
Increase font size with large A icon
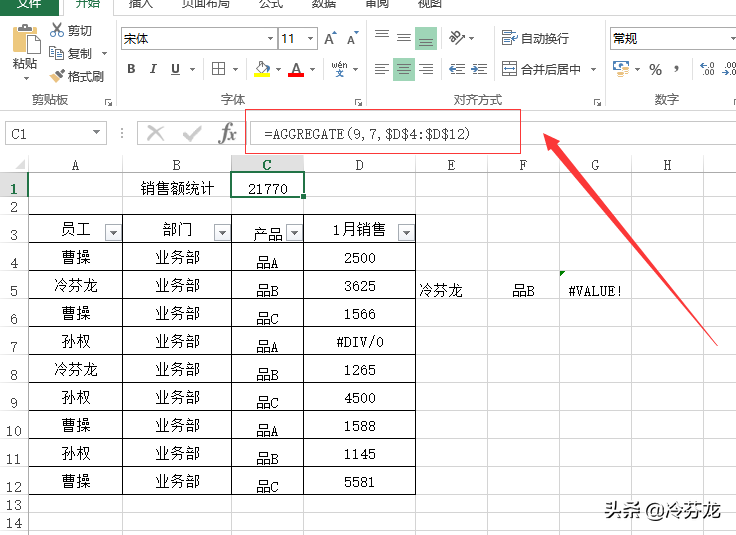click(x=330, y=38)
